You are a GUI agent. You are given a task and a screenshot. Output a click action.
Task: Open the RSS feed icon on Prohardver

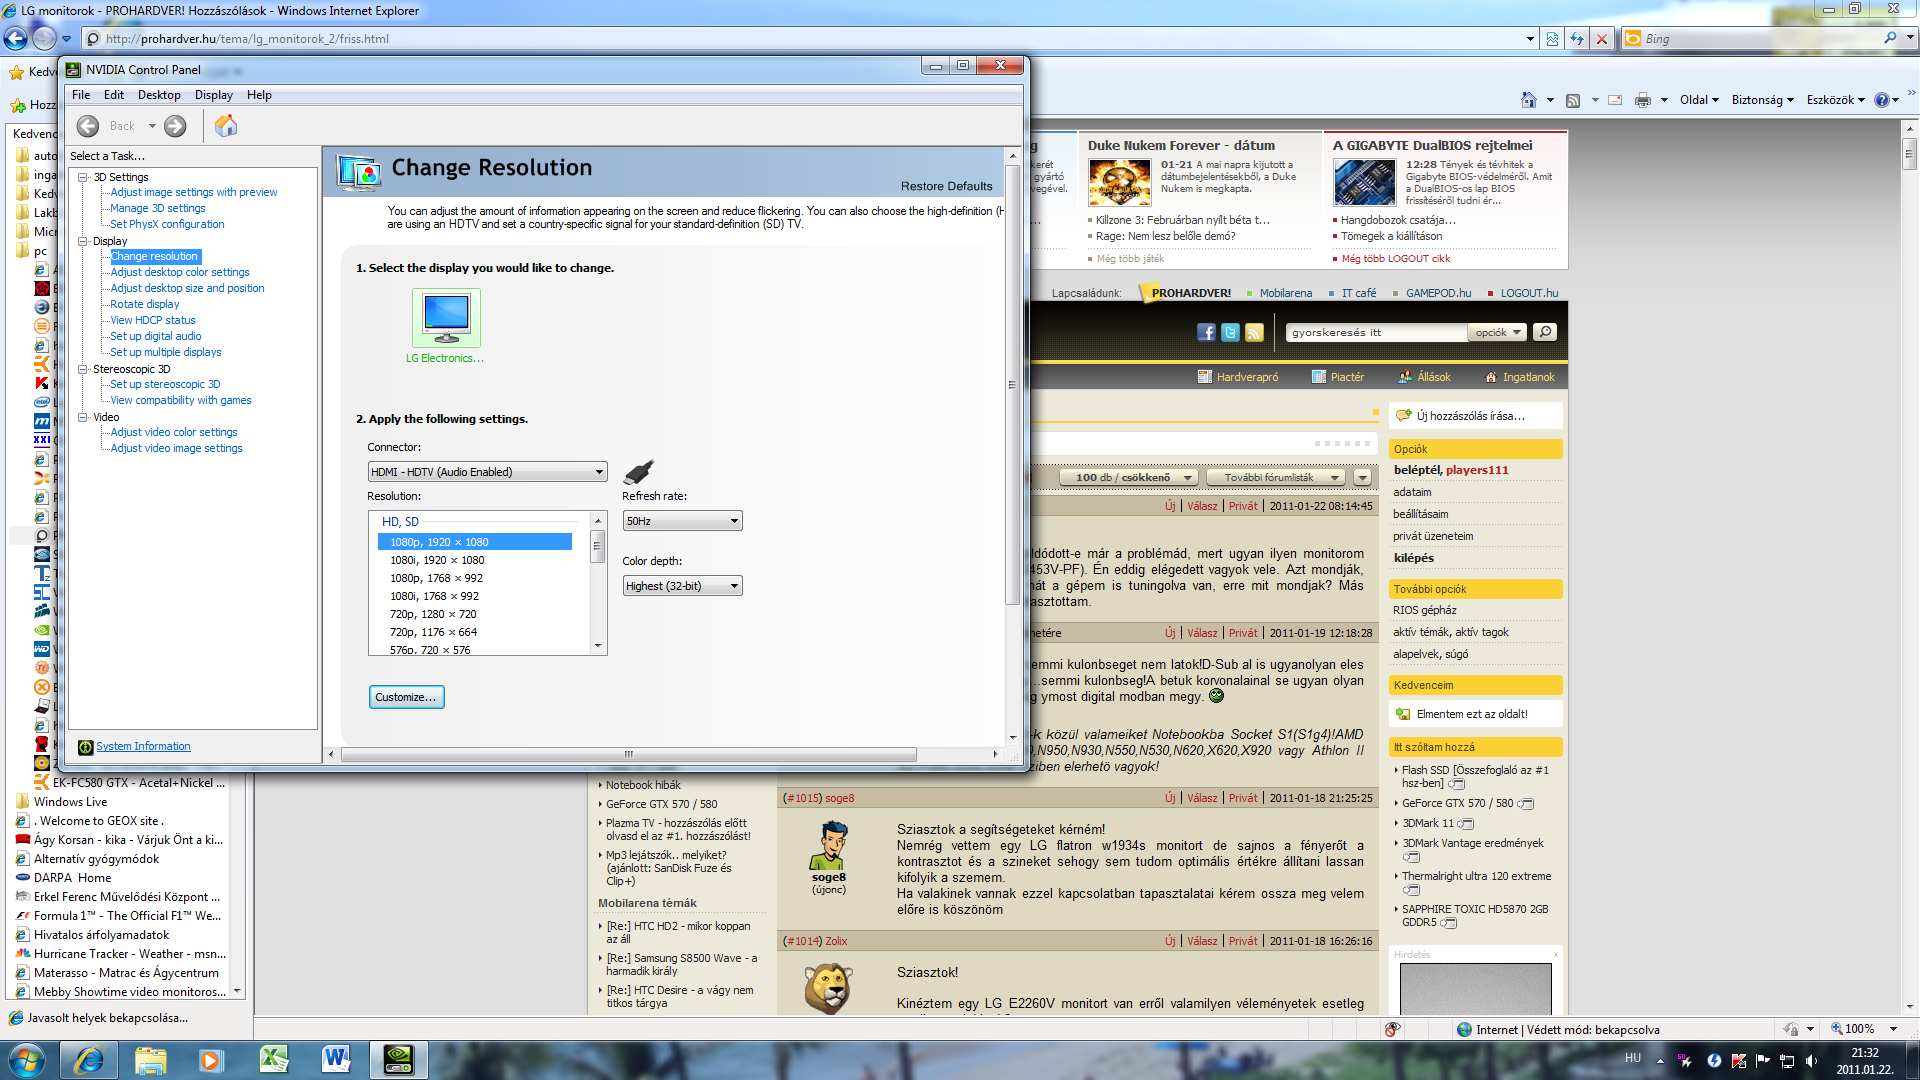(1254, 332)
